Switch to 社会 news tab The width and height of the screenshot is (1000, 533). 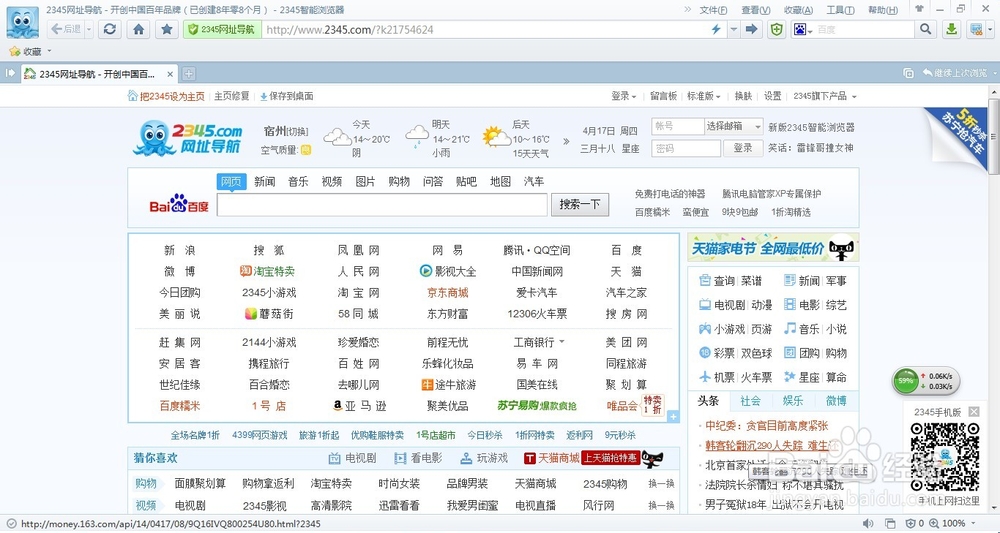click(x=751, y=401)
